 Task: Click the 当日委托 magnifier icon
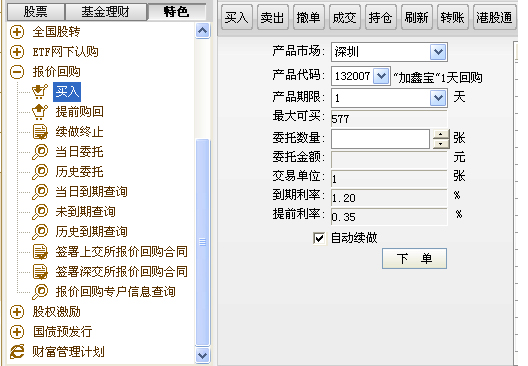(x=40, y=152)
